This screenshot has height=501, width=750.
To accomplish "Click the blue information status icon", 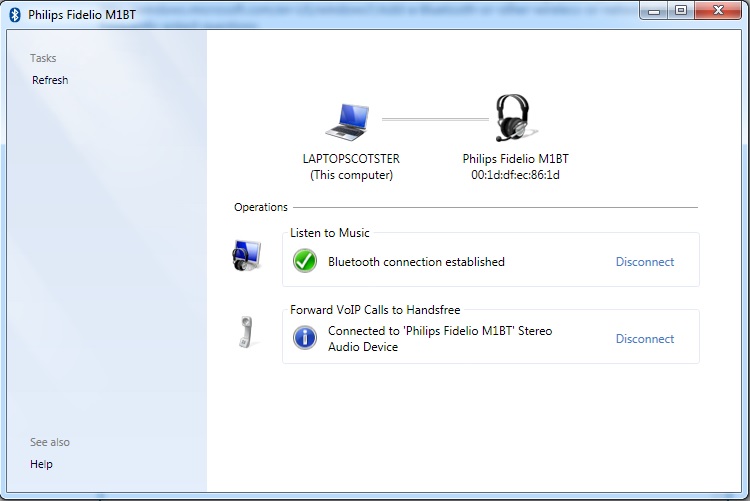I will 305,338.
